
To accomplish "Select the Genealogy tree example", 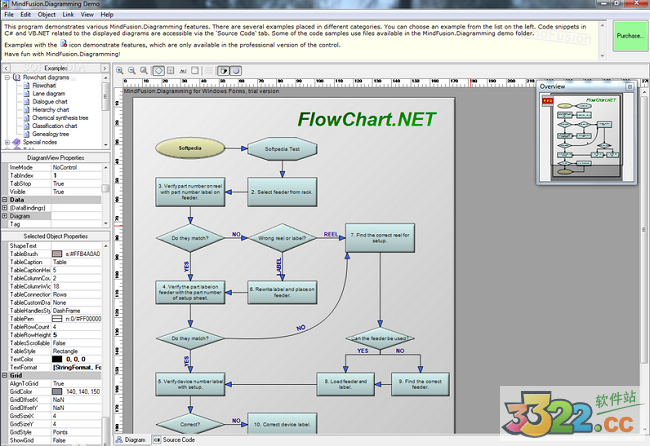I will click(51, 134).
